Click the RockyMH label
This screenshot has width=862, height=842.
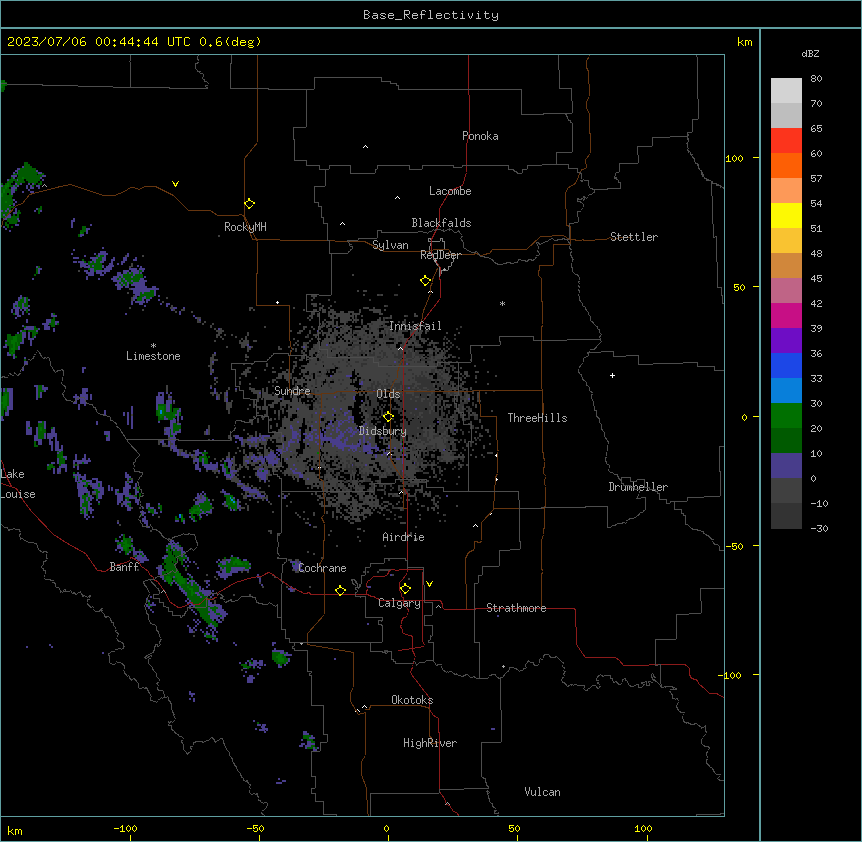tap(245, 227)
